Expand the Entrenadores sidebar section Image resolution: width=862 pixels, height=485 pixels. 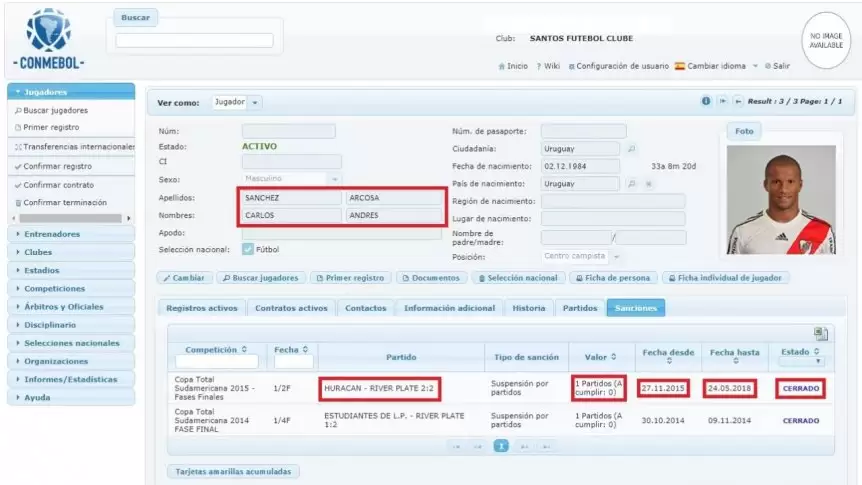coord(70,234)
